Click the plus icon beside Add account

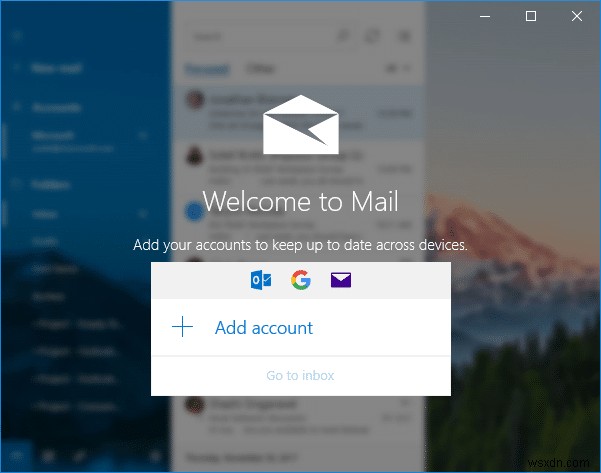182,327
